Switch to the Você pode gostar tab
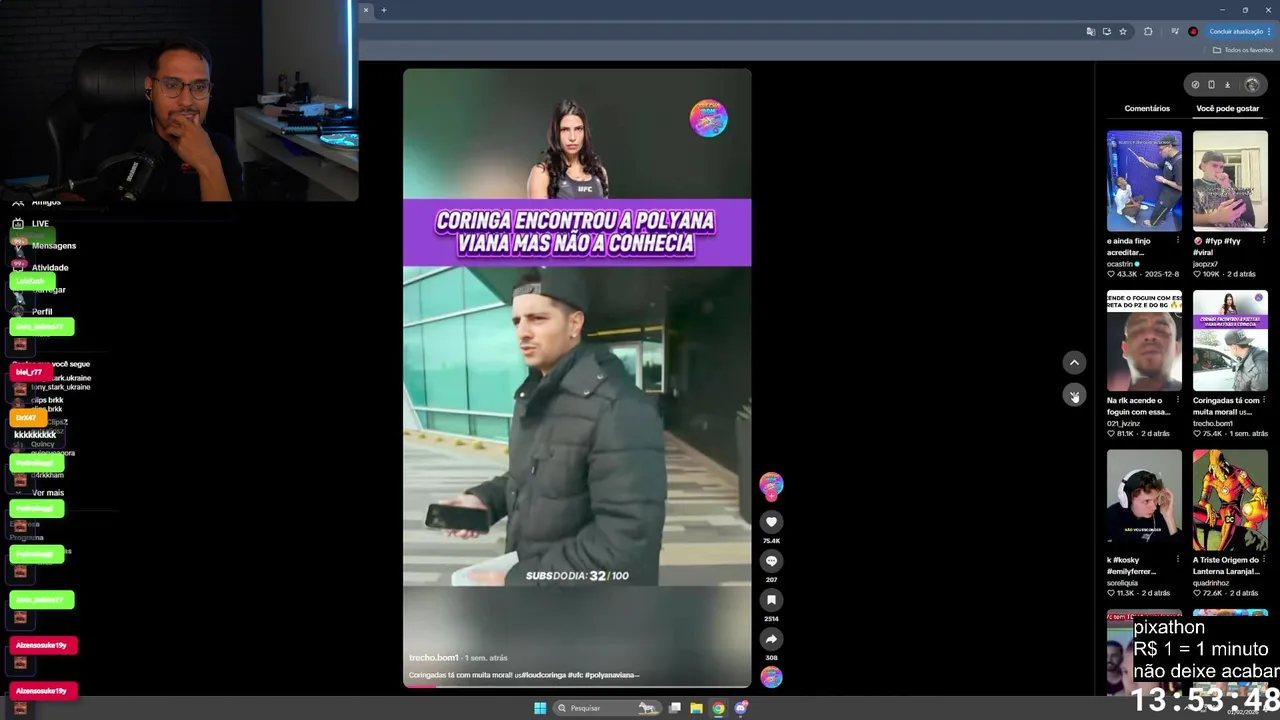The height and width of the screenshot is (720, 1280). [x=1227, y=108]
